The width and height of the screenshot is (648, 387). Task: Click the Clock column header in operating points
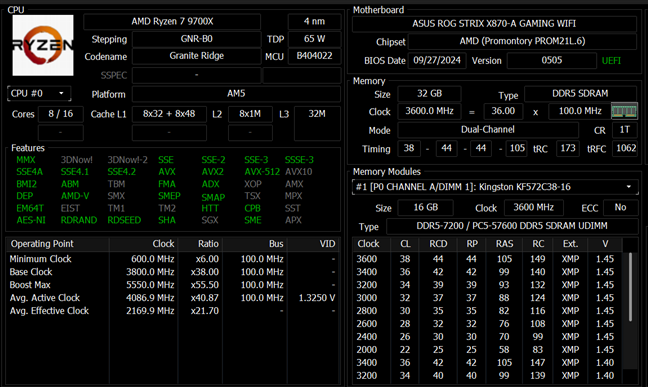click(x=163, y=244)
